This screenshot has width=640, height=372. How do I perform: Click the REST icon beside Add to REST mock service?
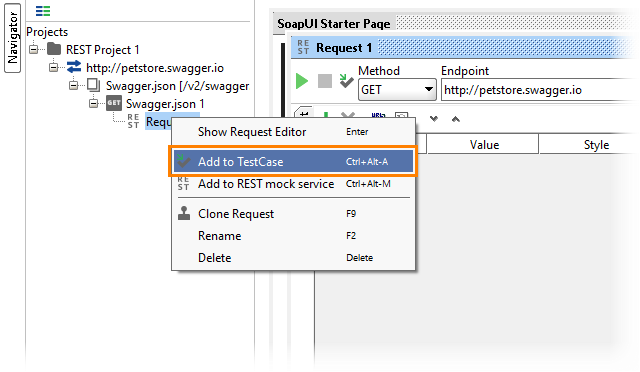pyautogui.click(x=183, y=183)
